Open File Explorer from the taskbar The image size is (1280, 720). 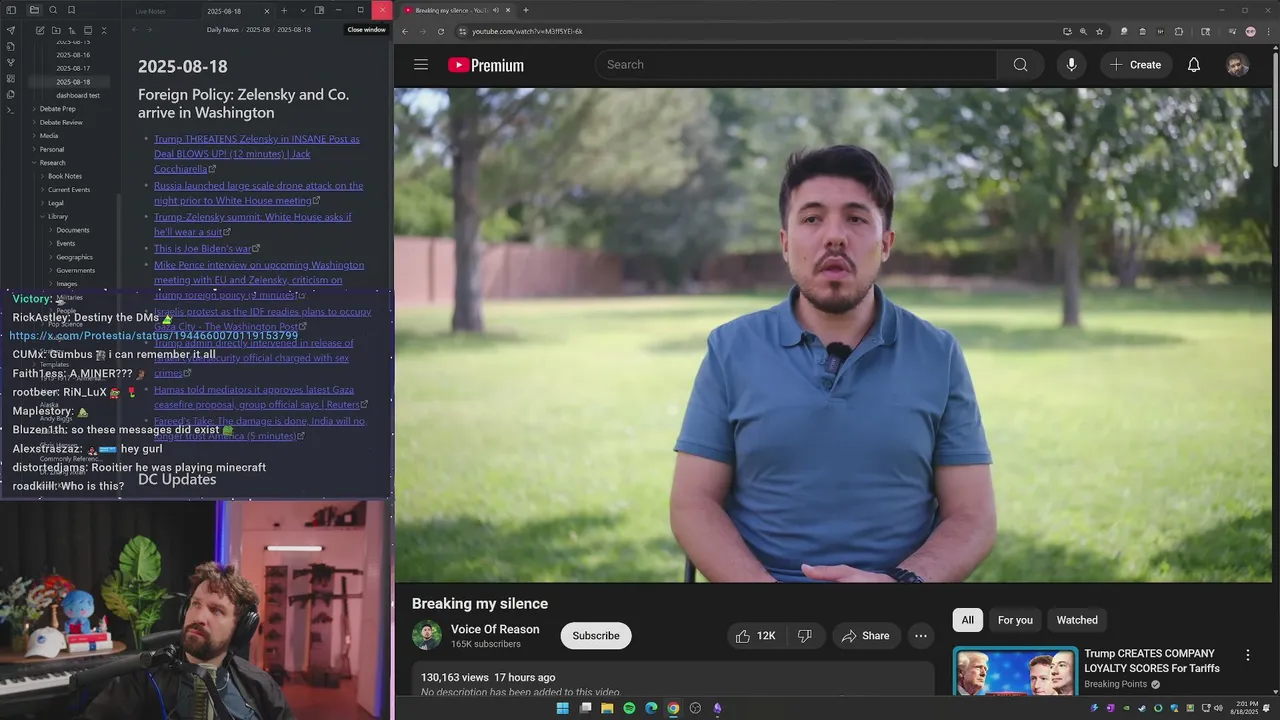coord(607,708)
